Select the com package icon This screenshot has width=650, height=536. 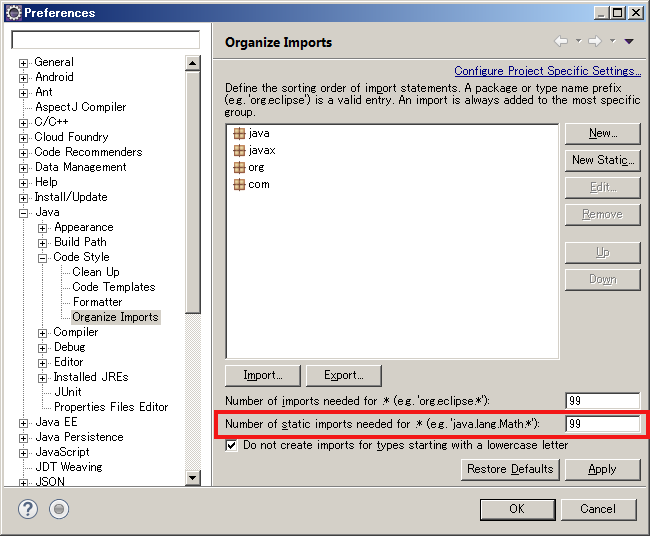tap(239, 184)
